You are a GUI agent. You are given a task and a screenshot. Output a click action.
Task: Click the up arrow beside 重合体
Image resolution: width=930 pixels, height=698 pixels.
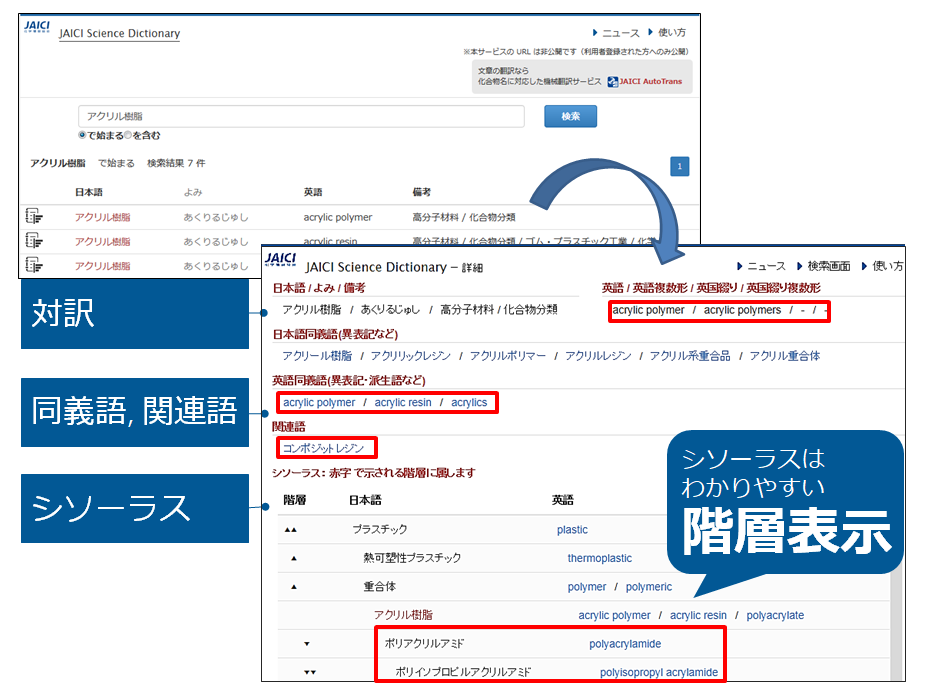[x=294, y=587]
